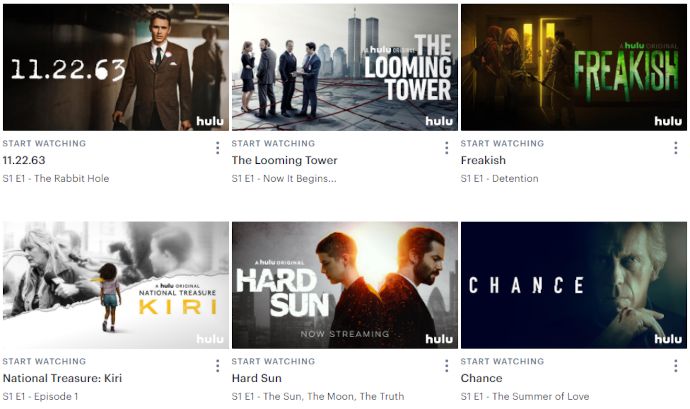Image resolution: width=690 pixels, height=409 pixels.
Task: Open more options menu for Hard Sun
Action: [x=446, y=366]
